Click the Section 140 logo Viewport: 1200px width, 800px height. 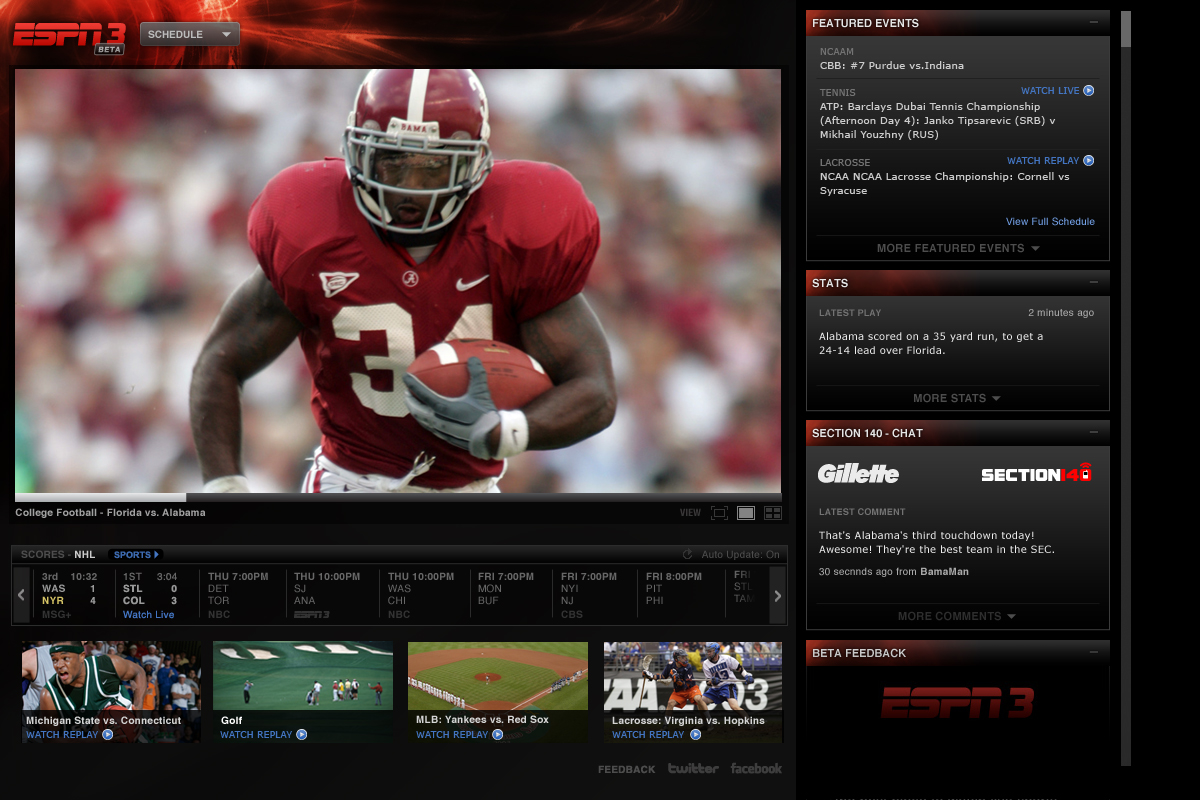(1036, 473)
